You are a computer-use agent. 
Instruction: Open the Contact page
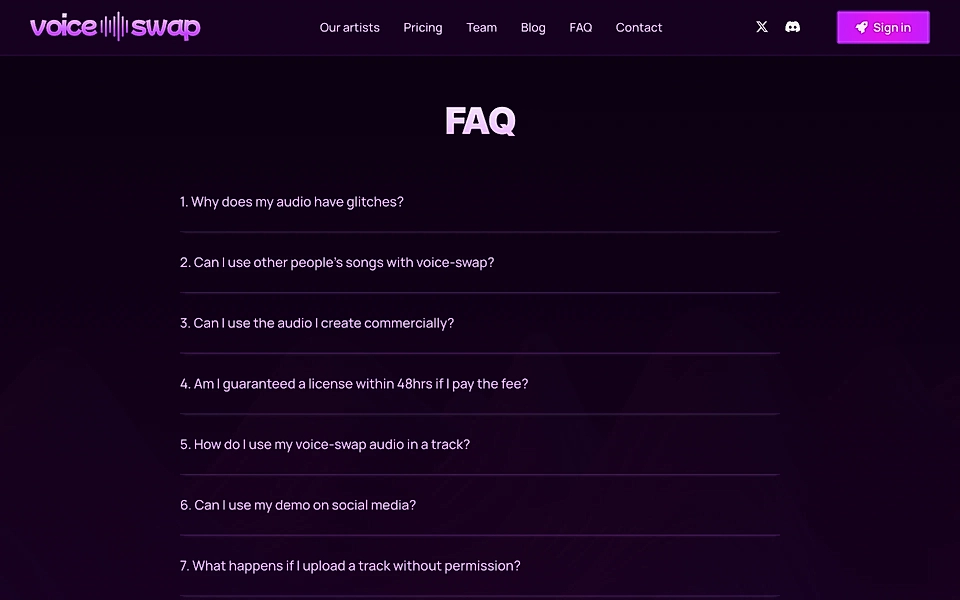tap(638, 28)
